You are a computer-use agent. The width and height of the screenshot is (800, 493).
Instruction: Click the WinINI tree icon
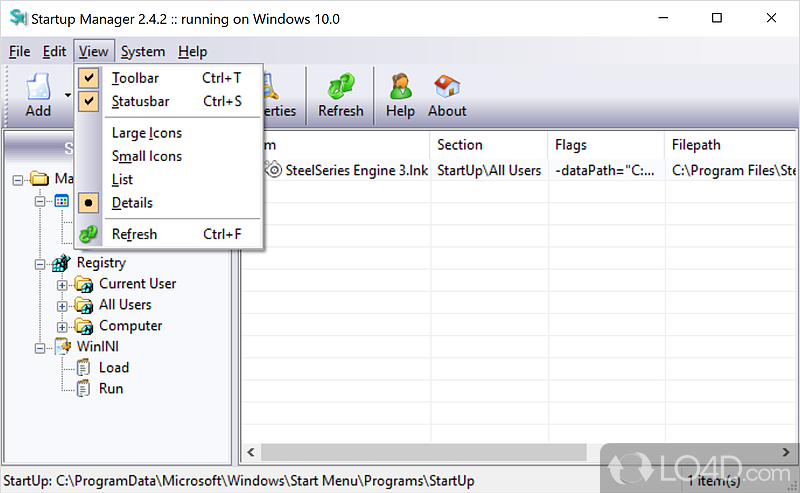point(62,347)
